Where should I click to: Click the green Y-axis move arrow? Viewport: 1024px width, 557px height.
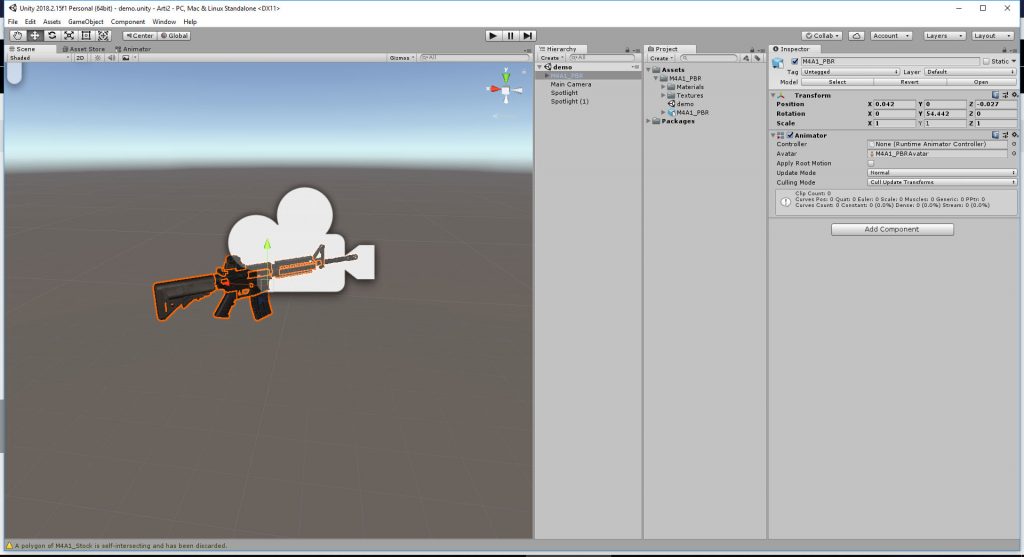267,245
